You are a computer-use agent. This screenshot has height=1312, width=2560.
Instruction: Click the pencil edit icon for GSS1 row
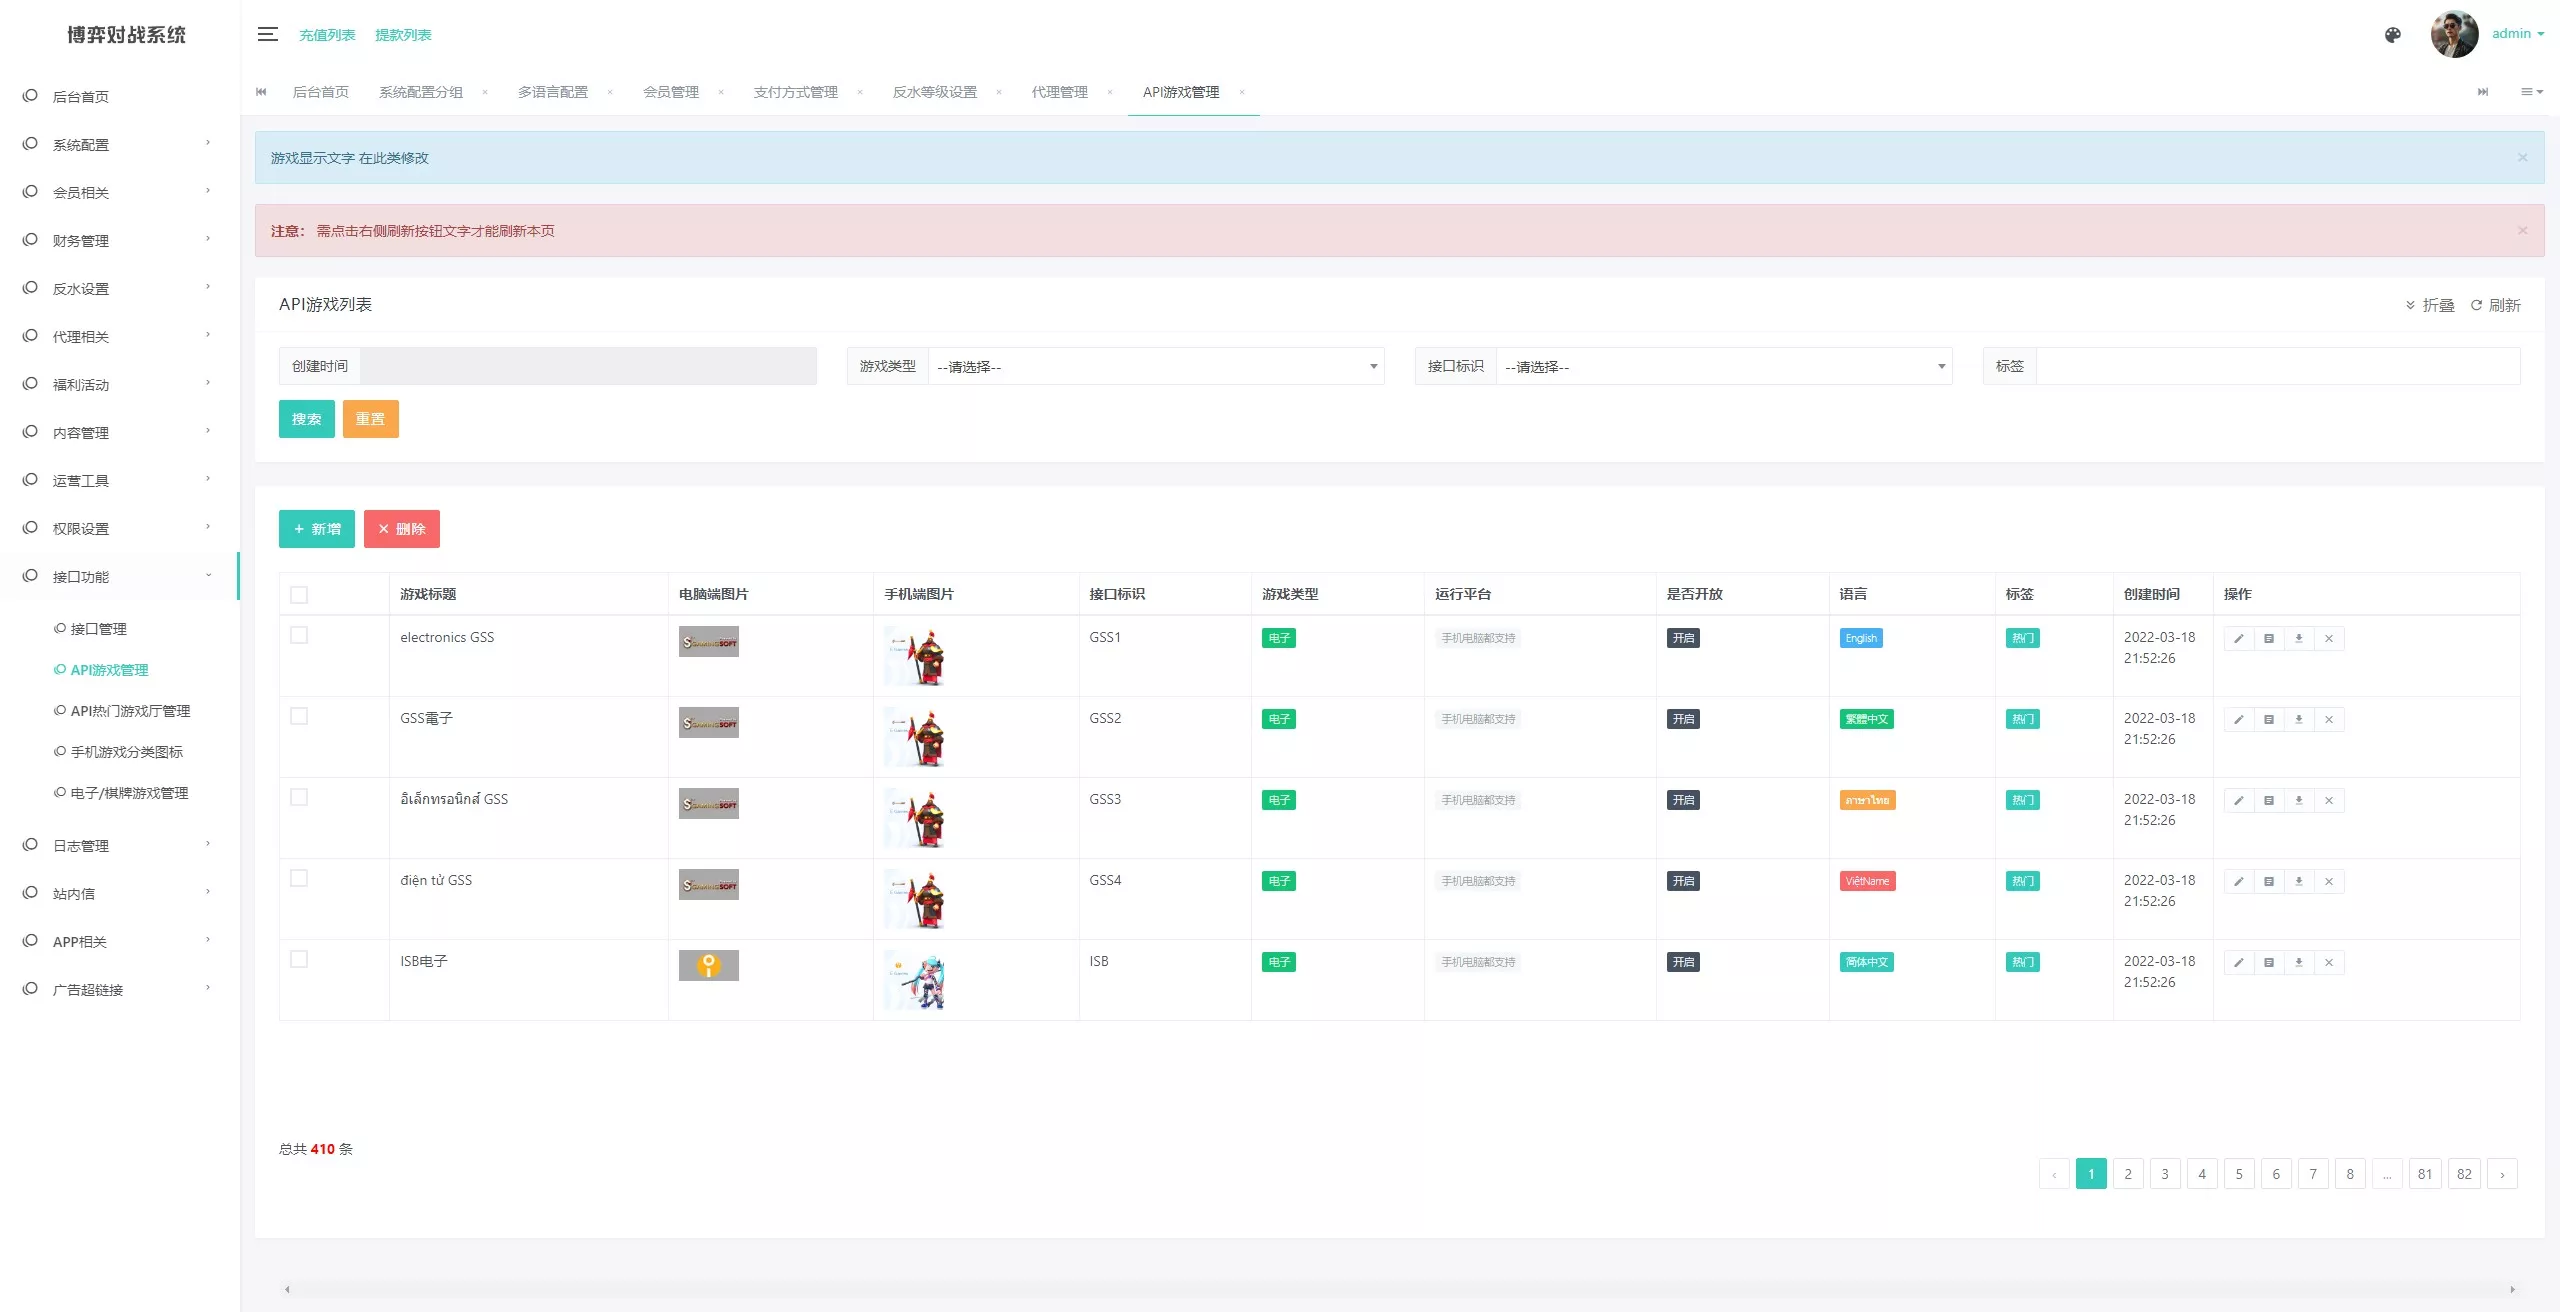[x=2239, y=639]
